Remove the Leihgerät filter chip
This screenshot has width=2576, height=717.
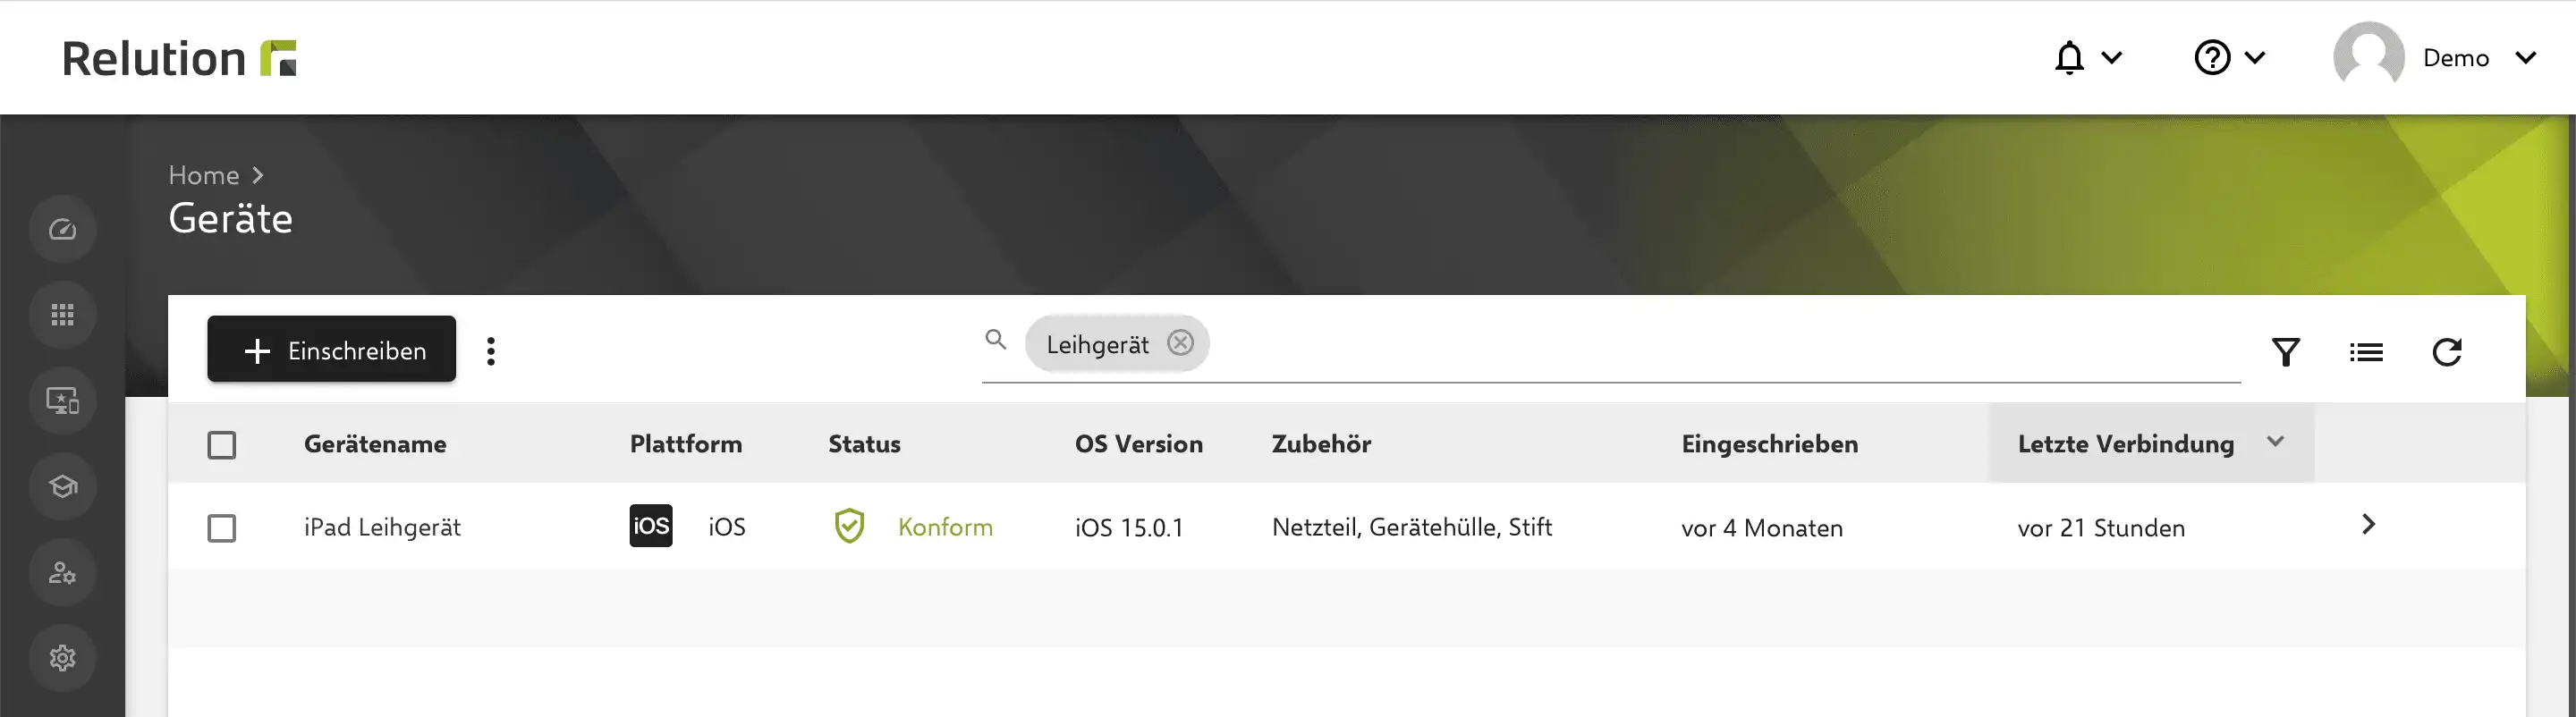click(1181, 343)
